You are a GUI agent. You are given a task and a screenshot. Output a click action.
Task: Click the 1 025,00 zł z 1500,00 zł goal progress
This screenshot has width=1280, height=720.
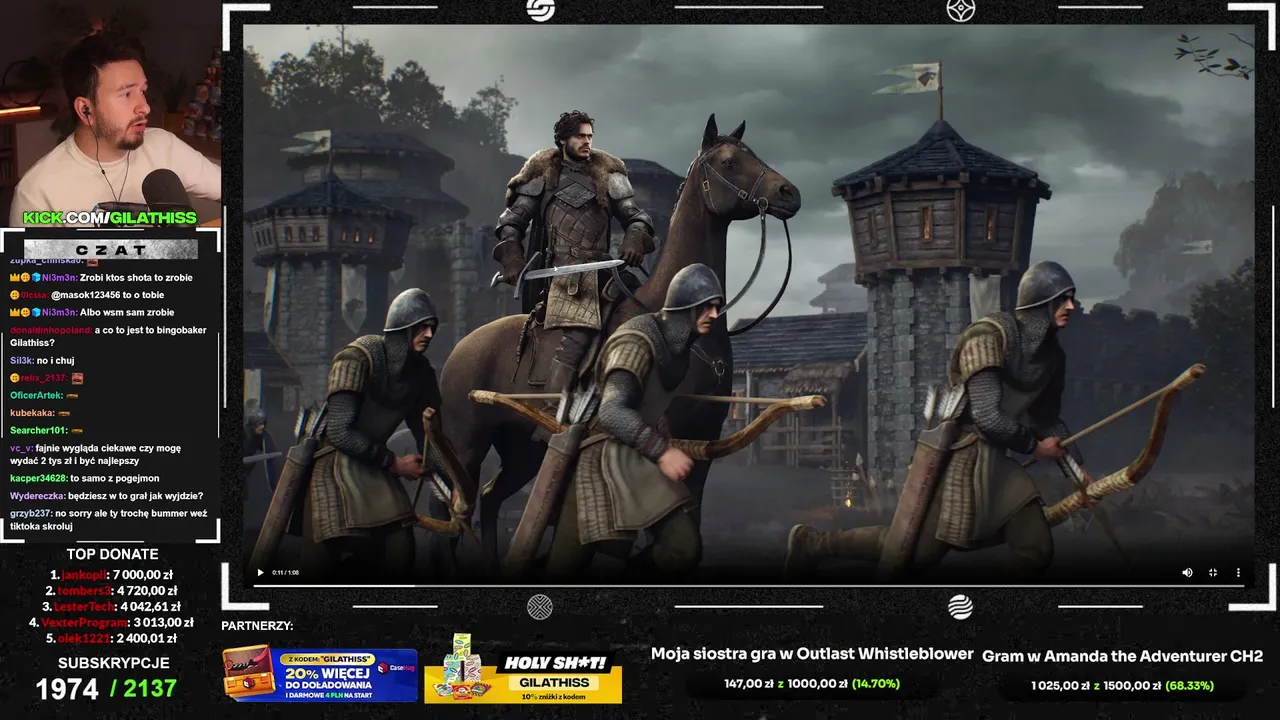(x=1122, y=686)
